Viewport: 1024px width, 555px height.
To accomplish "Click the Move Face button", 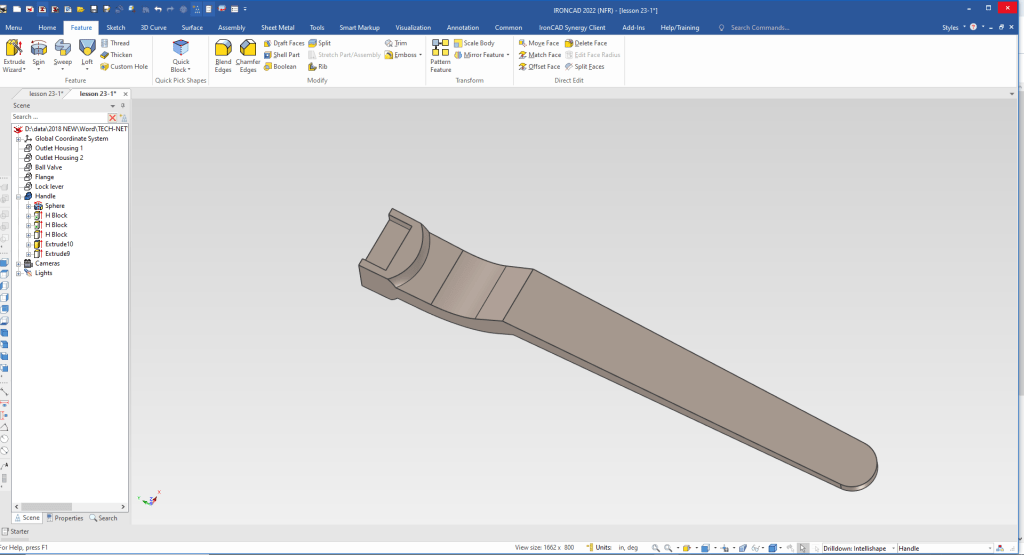I will [x=539, y=43].
